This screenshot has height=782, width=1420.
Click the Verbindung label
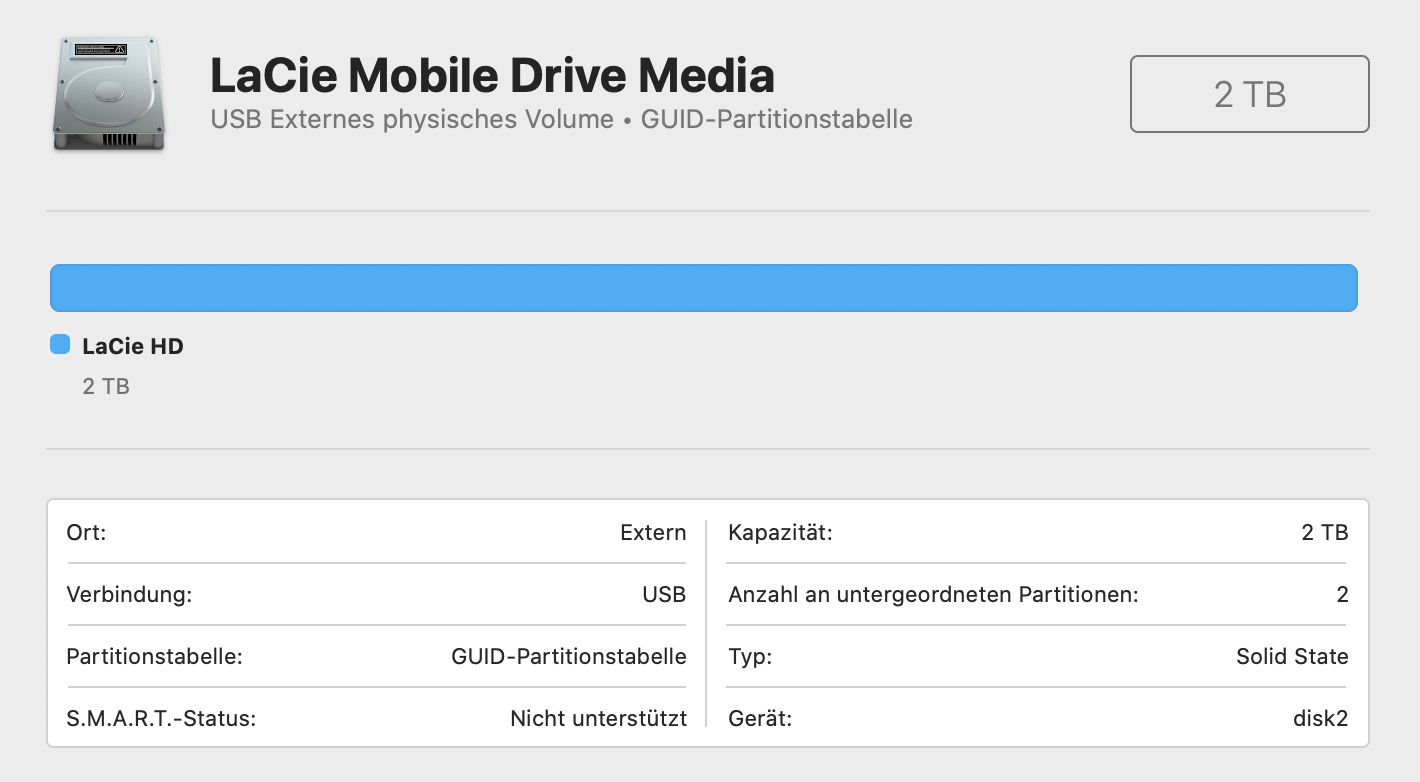pyautogui.click(x=129, y=595)
